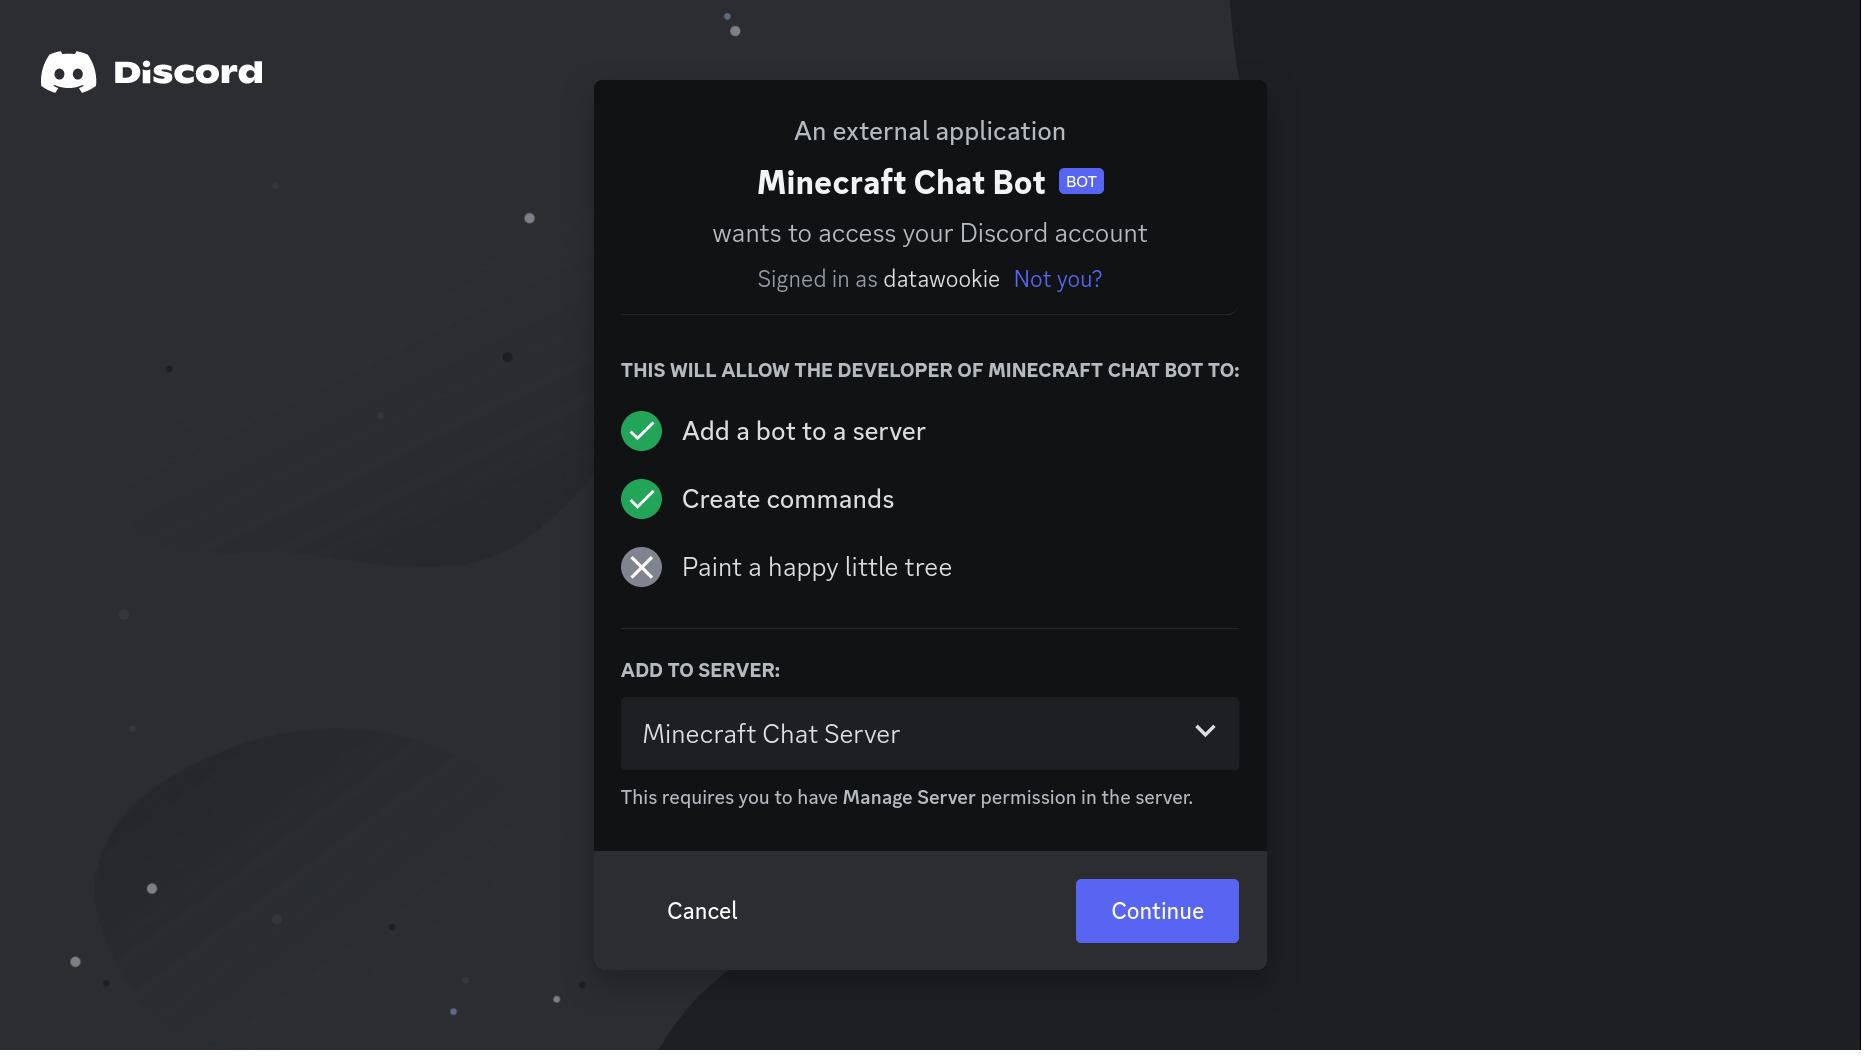Viewport: 1875px width, 1059px height.
Task: Click the BOT badge next to Minecraft Chat Bot
Action: click(1080, 181)
